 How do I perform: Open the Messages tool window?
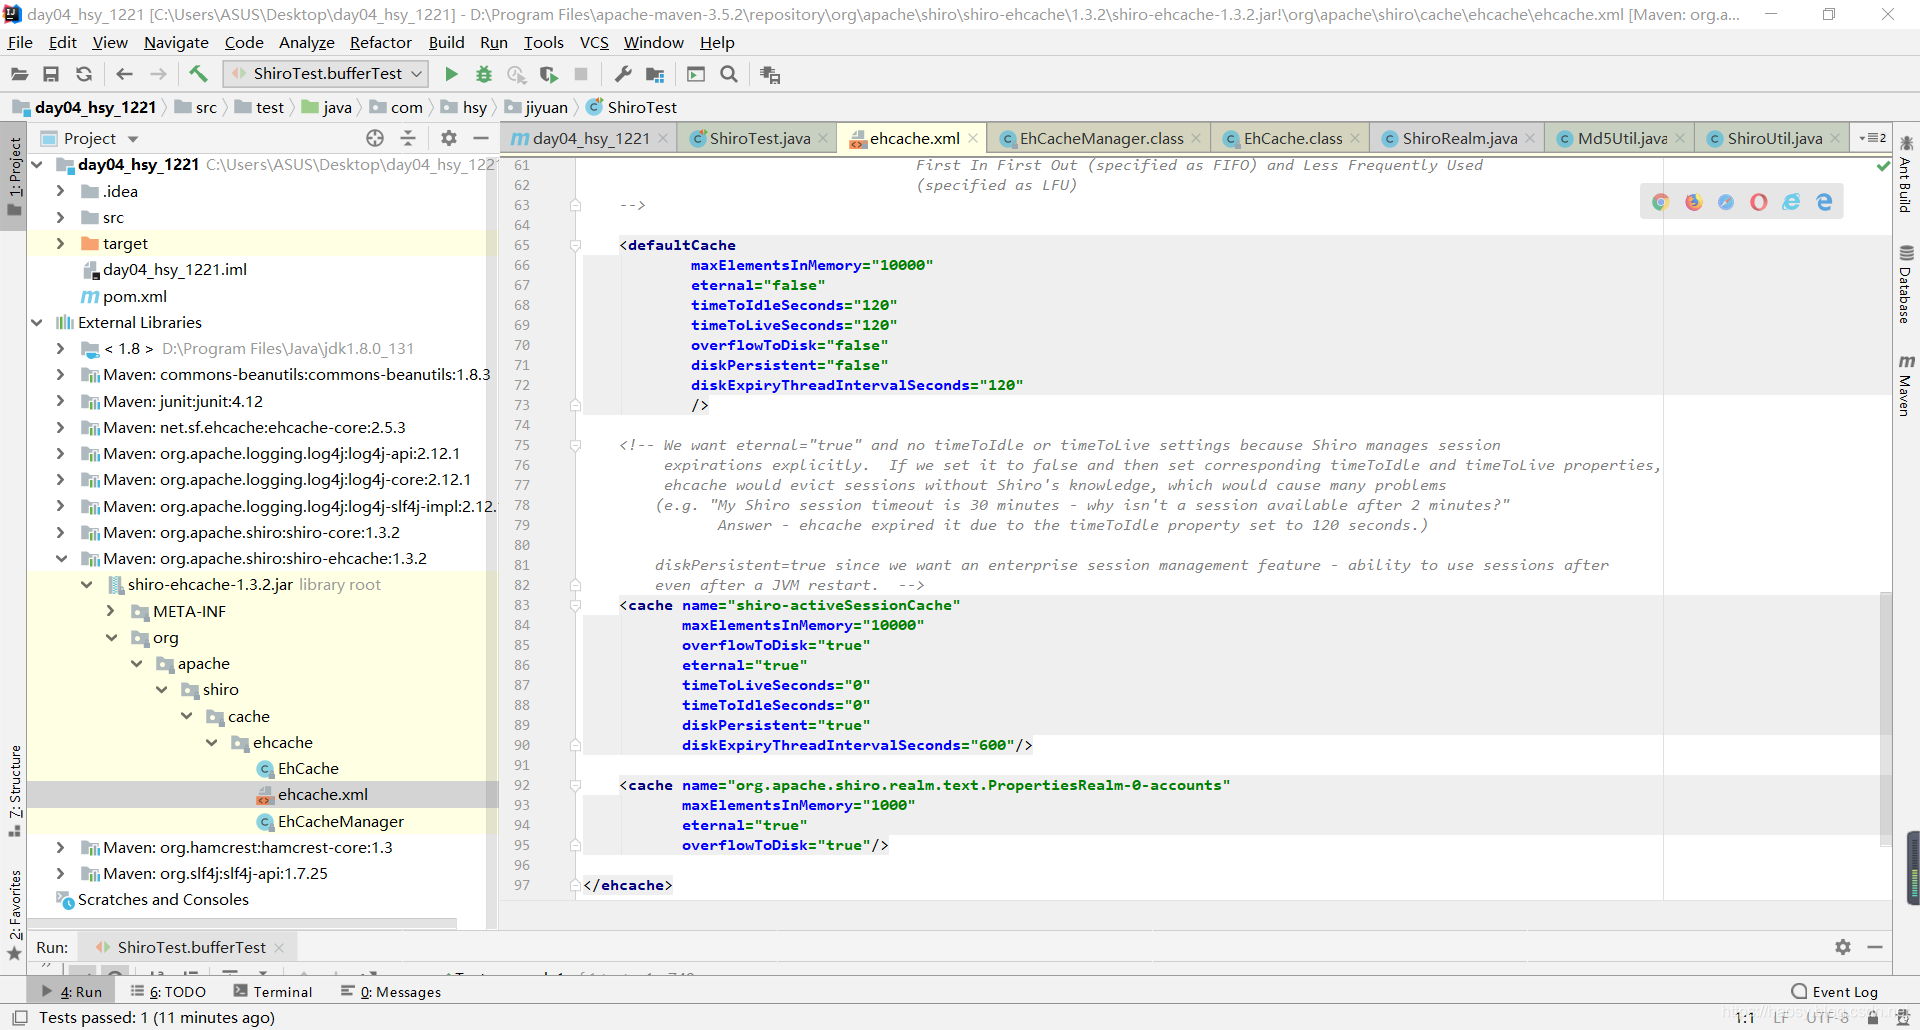(391, 992)
